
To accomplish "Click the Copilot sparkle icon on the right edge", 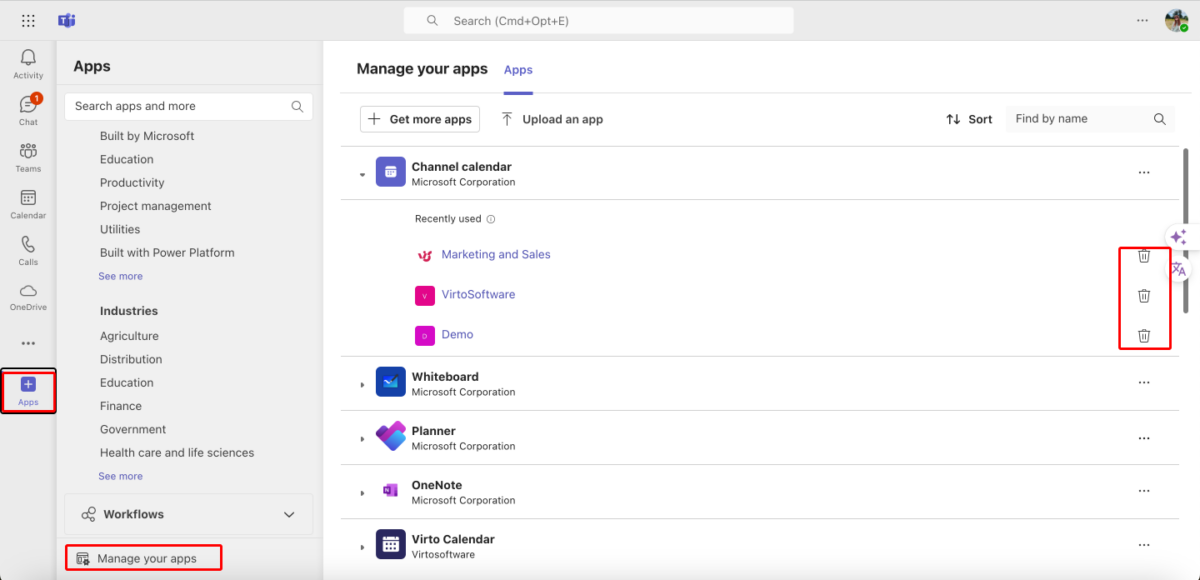I will click(1179, 237).
